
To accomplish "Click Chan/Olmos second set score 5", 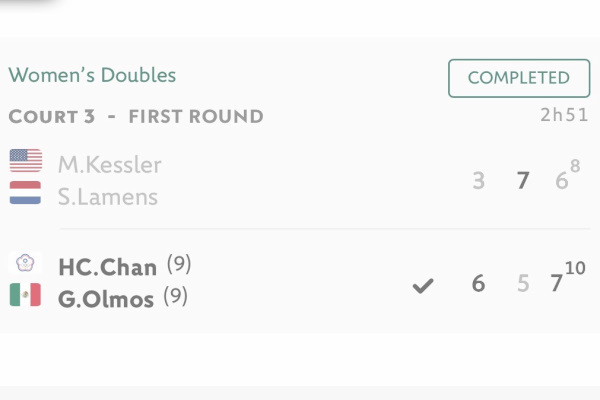I will [522, 284].
